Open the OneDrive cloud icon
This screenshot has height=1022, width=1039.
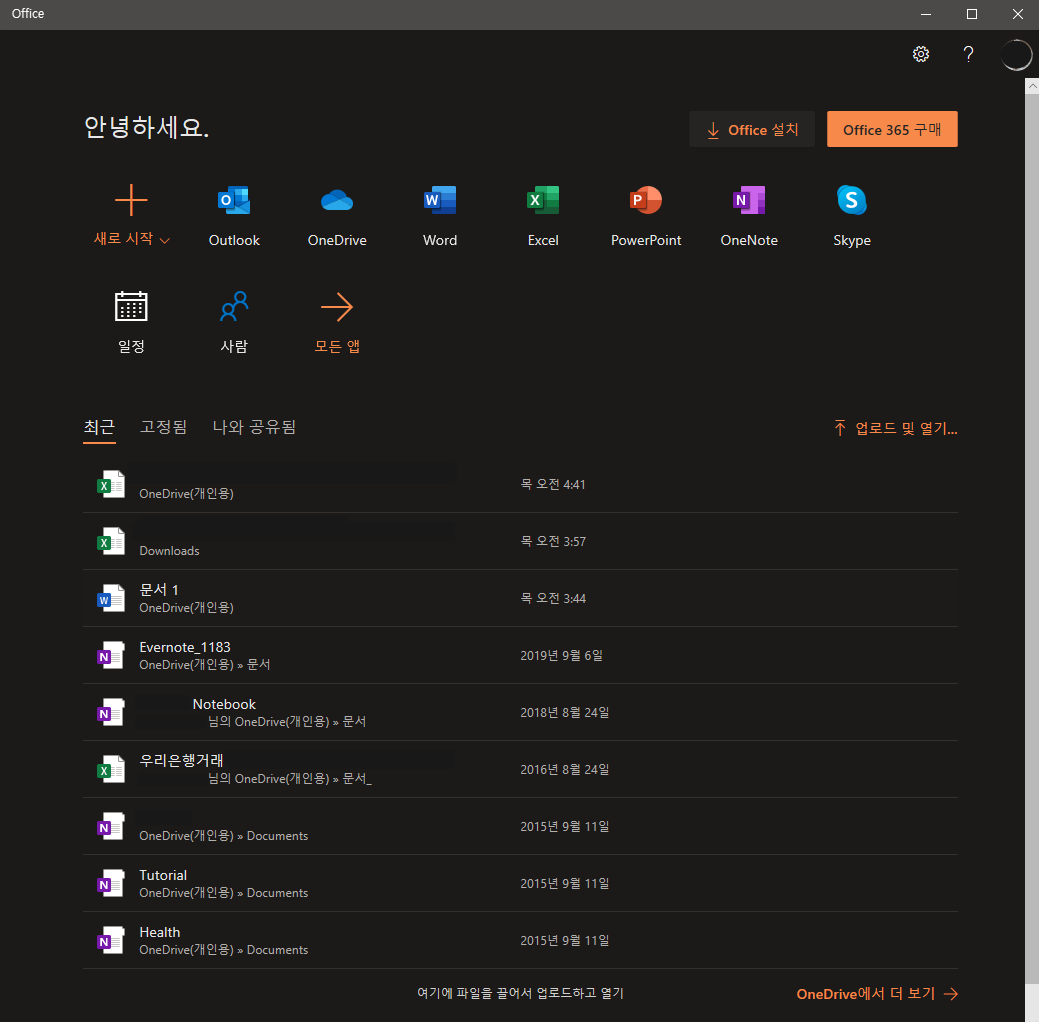pos(337,200)
